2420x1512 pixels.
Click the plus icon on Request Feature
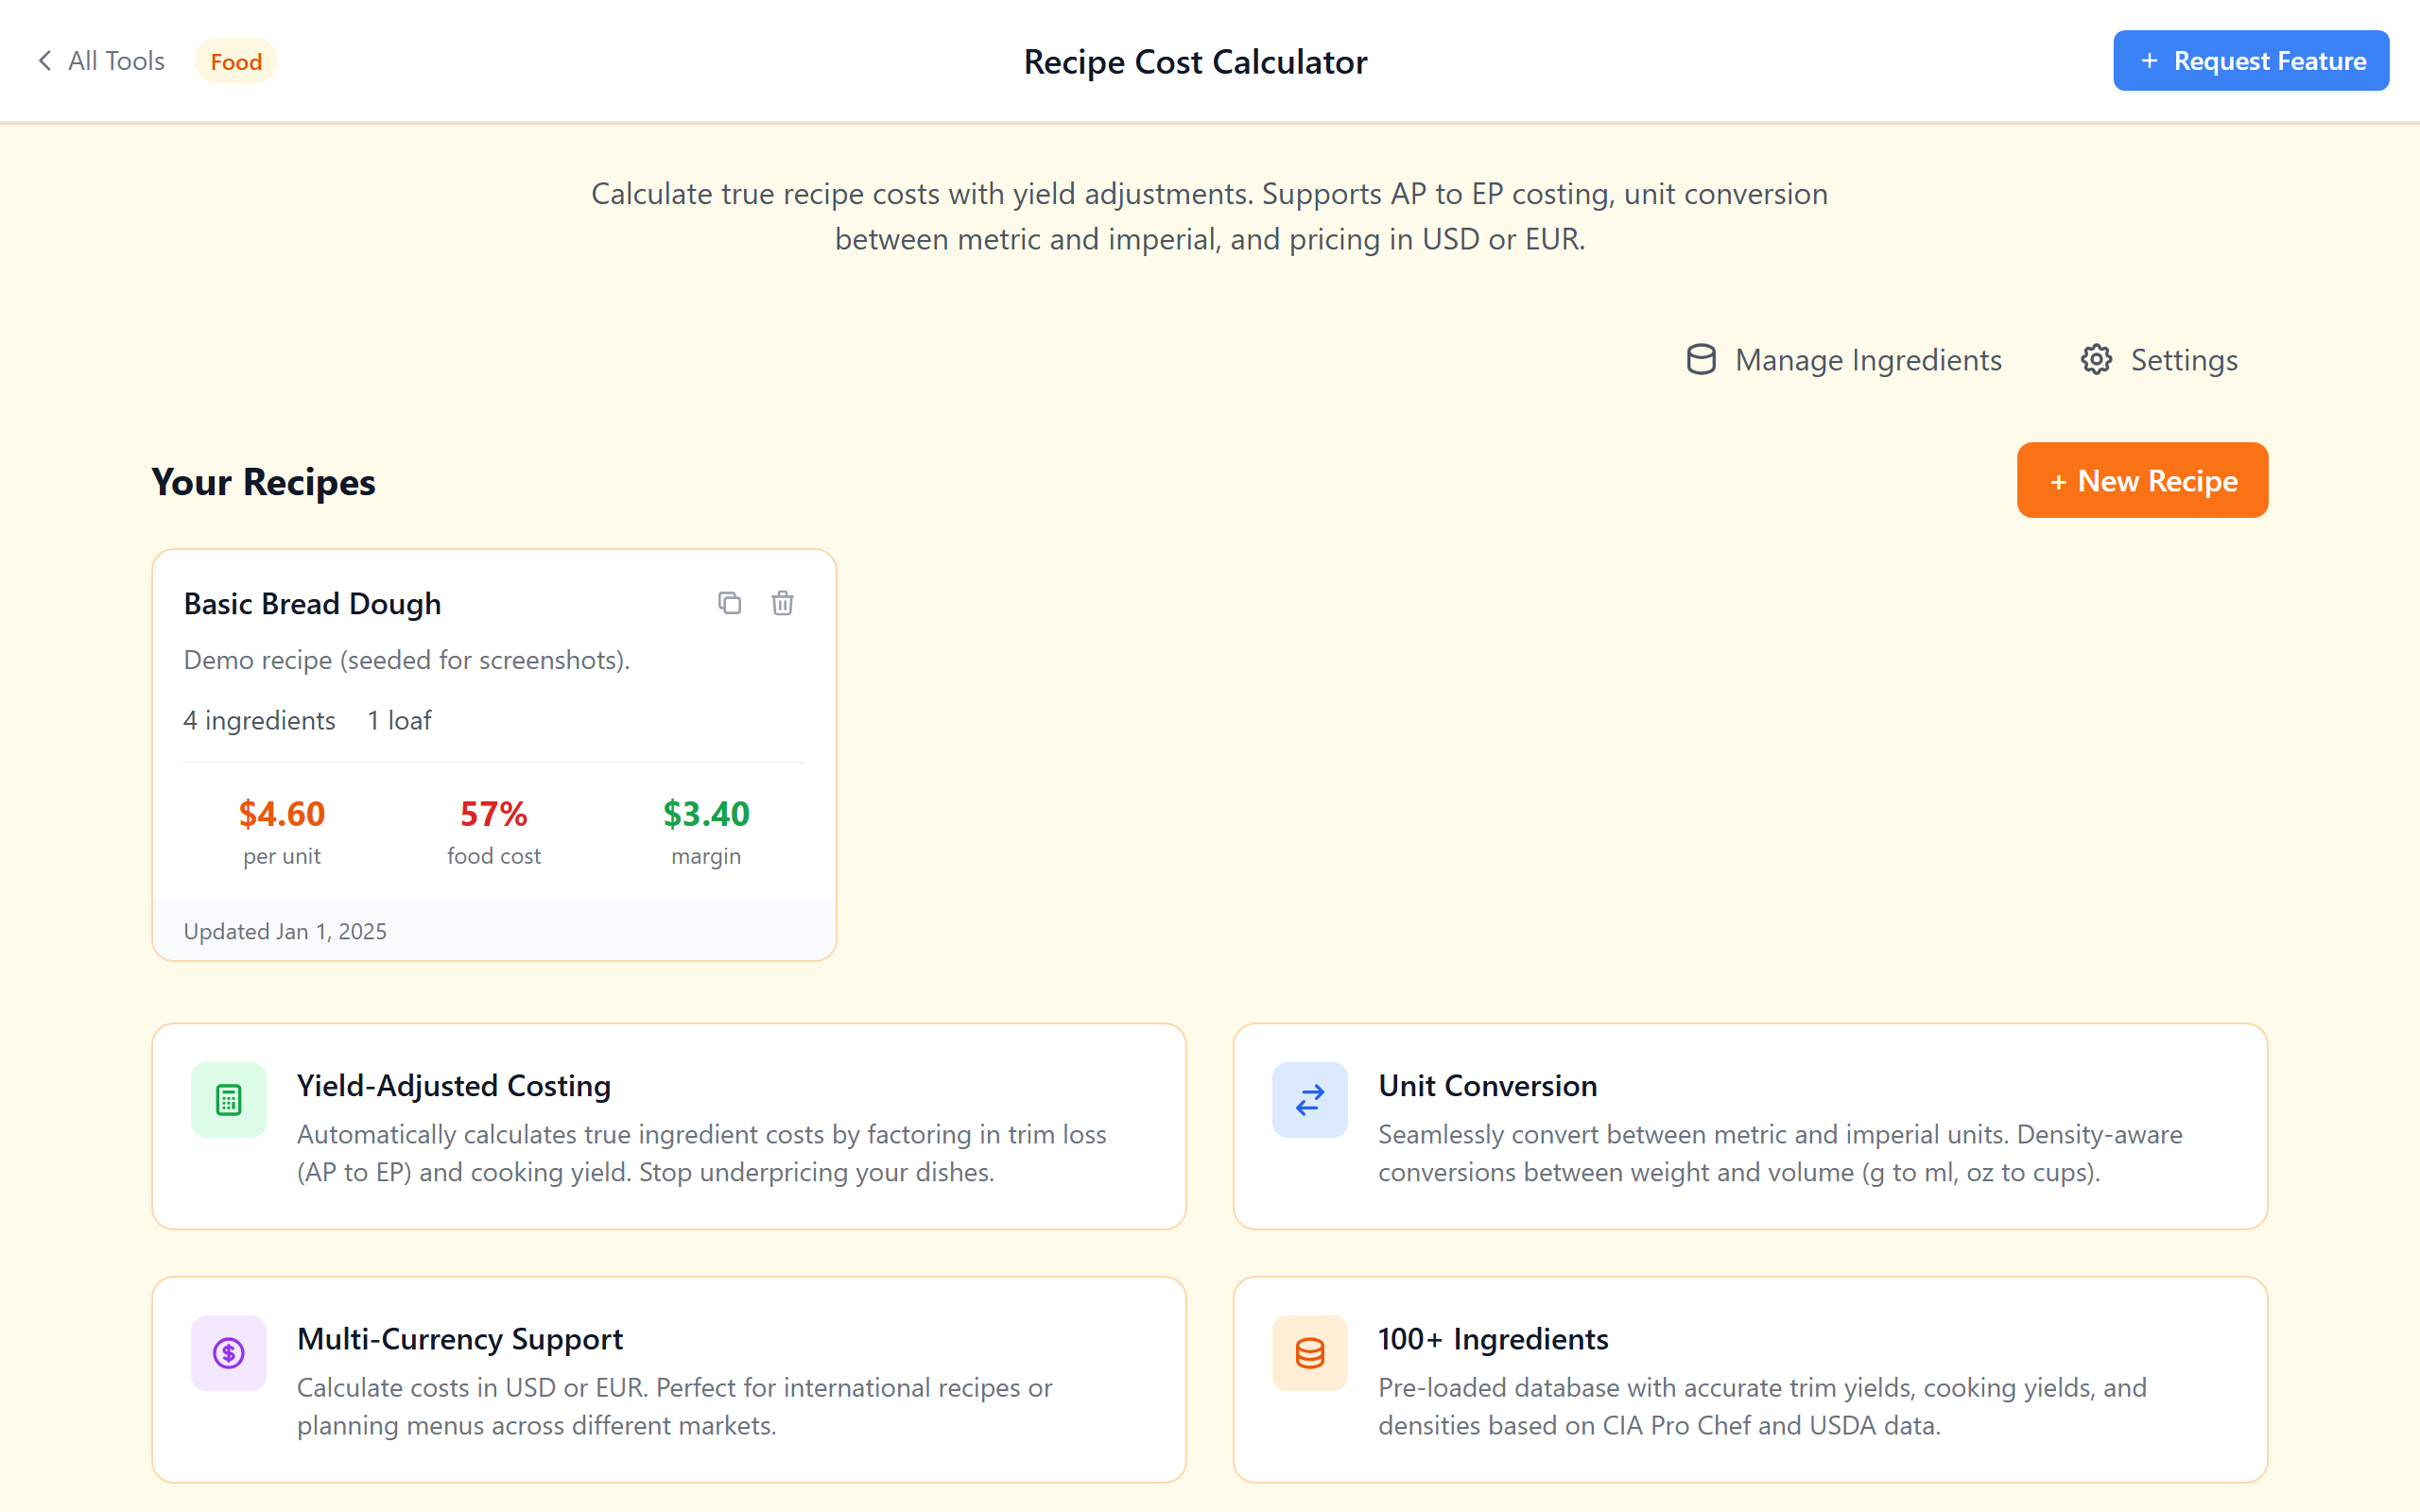click(2148, 60)
